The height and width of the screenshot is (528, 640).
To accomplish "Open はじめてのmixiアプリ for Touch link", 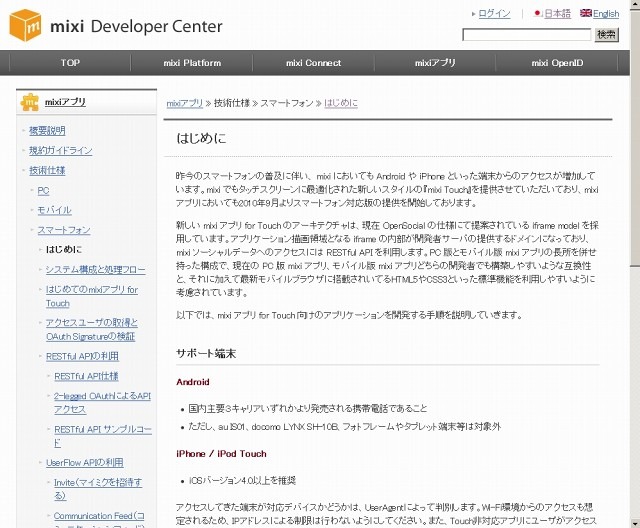I will (92, 296).
